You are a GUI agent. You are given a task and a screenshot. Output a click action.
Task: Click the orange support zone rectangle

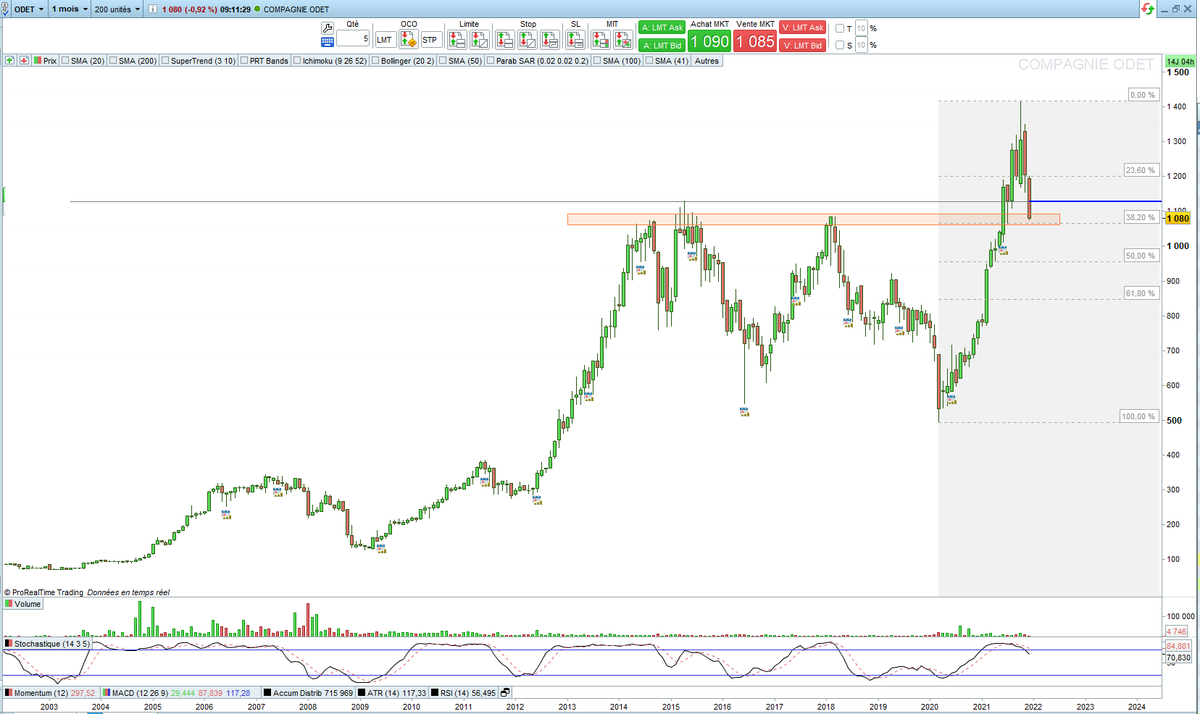(x=813, y=219)
